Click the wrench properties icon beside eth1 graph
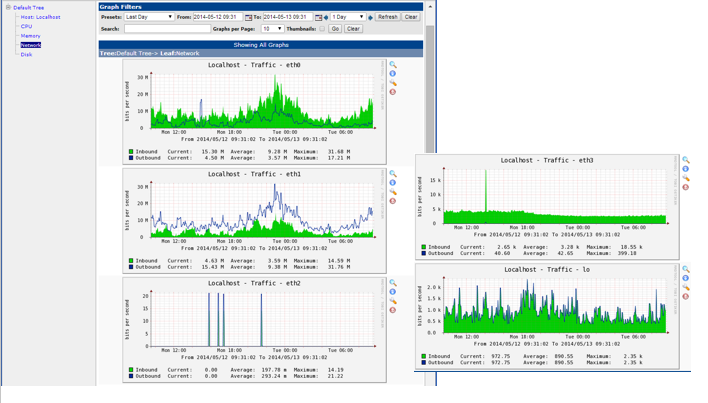The height and width of the screenshot is (403, 708). pos(393,192)
